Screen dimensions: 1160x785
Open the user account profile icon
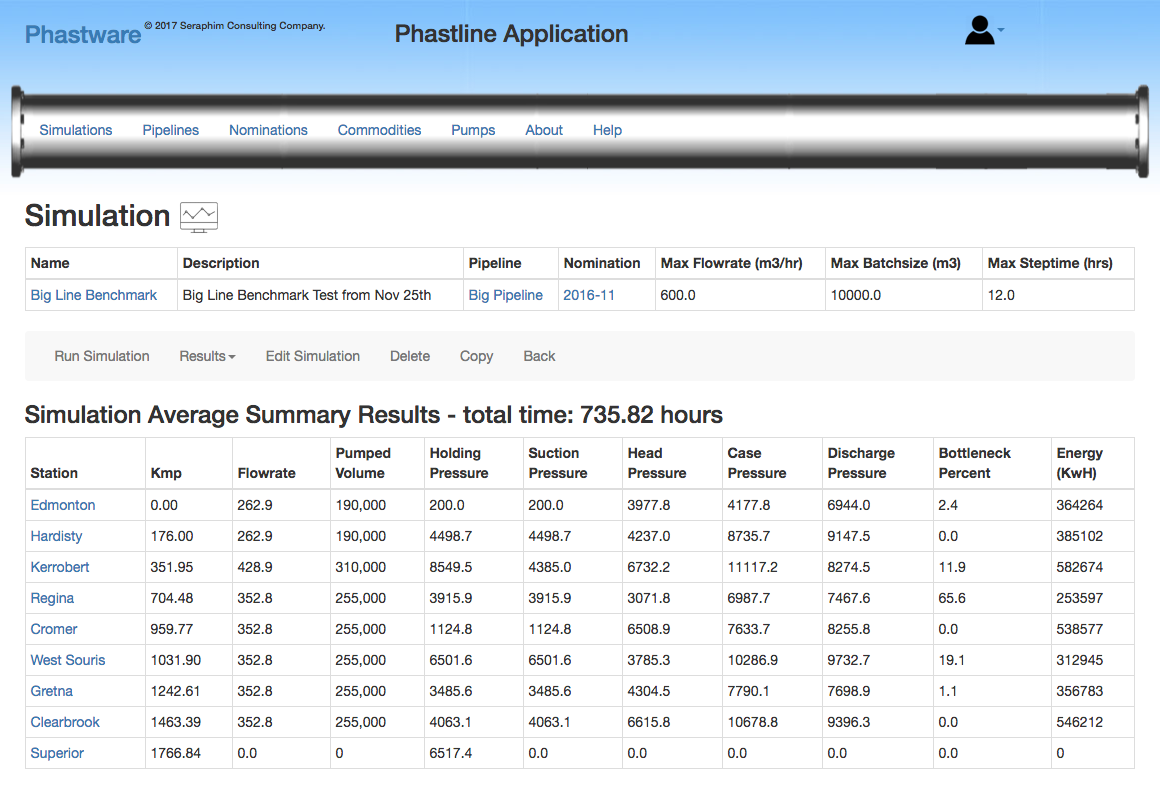pyautogui.click(x=981, y=31)
